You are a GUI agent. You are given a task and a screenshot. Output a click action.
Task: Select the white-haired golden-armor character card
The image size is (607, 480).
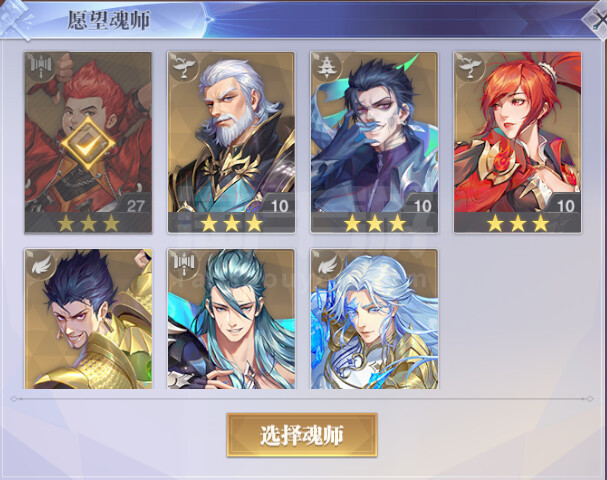pos(374,319)
